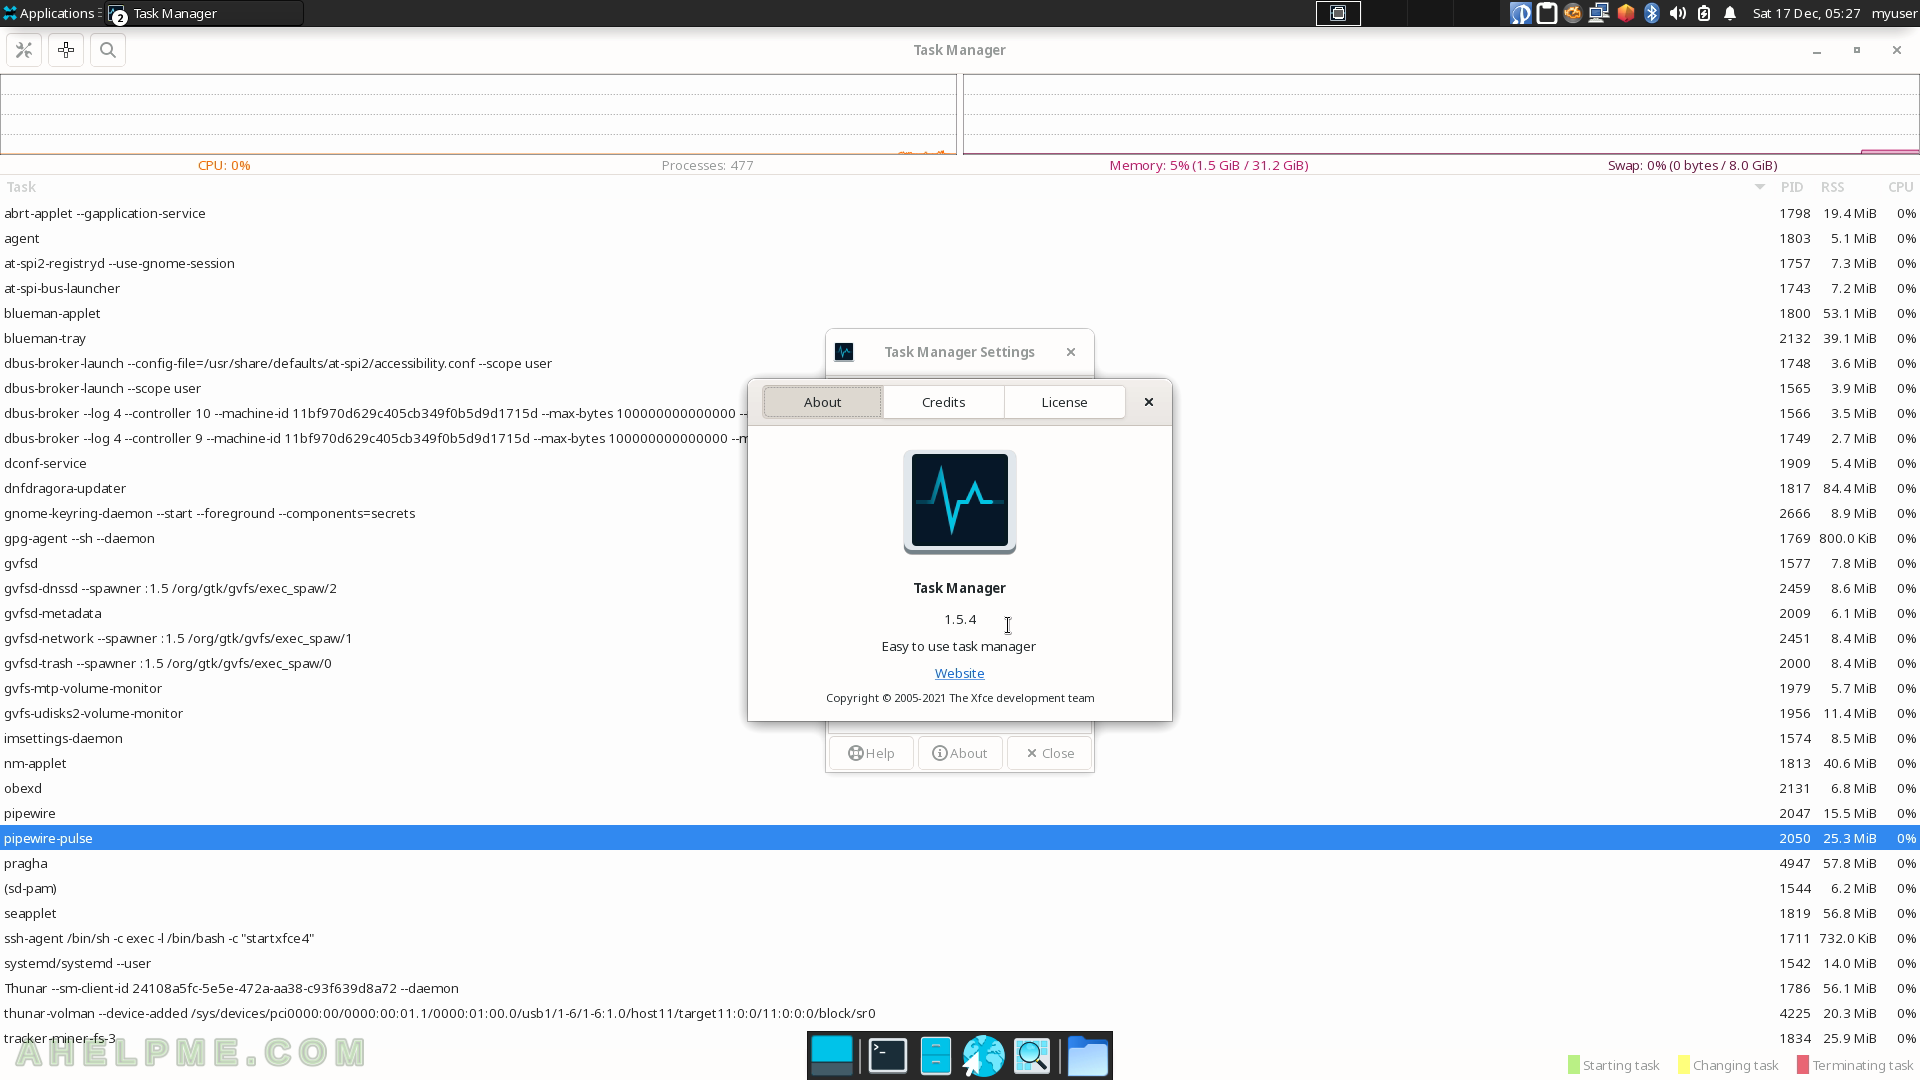1920x1080 pixels.
Task: Click the Task Manager Settings title icon
Action: coord(844,352)
